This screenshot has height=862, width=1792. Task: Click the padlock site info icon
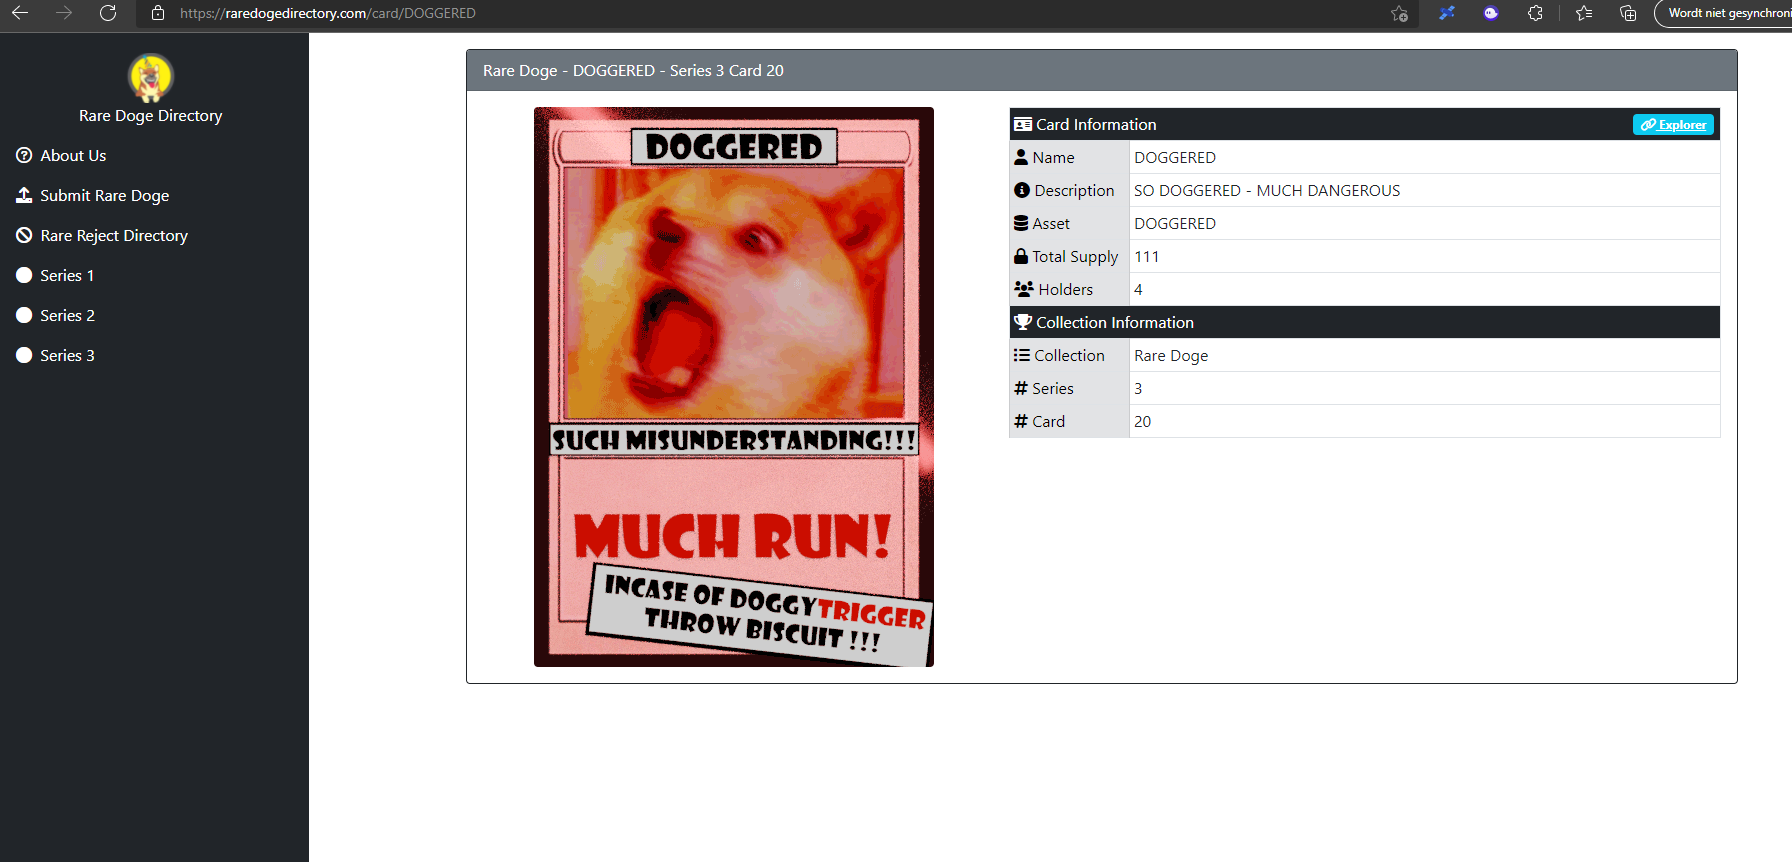pos(158,13)
